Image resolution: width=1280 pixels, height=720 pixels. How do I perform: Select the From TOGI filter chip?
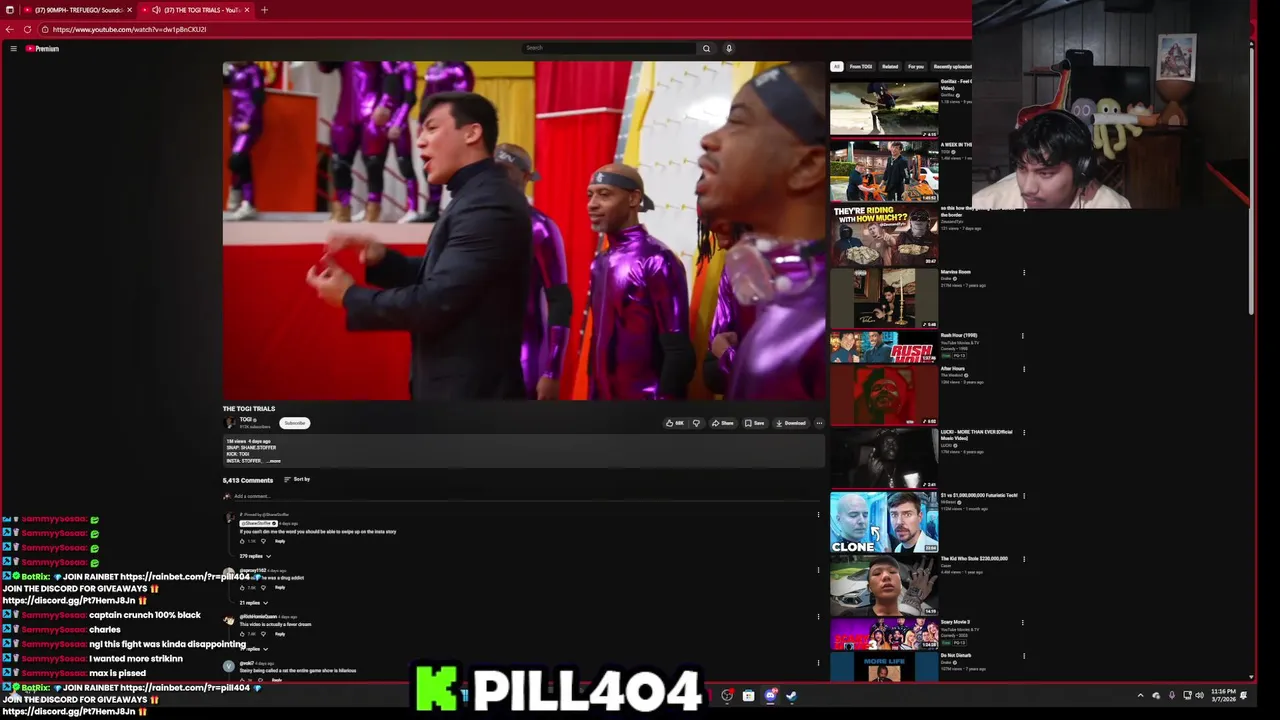tap(860, 67)
